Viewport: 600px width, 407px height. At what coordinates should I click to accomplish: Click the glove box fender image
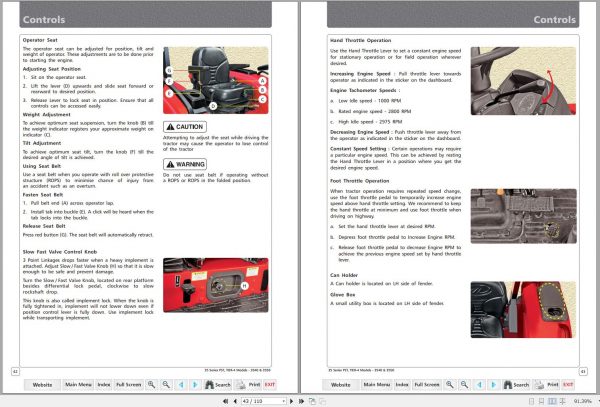(x=523, y=309)
